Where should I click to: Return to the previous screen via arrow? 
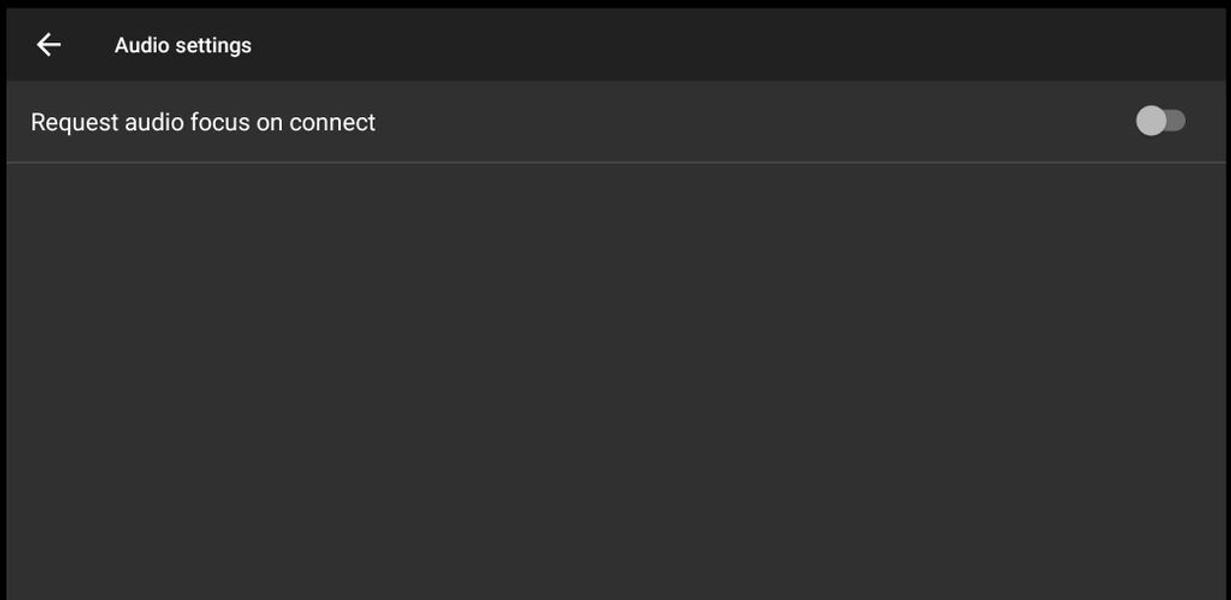pos(48,45)
